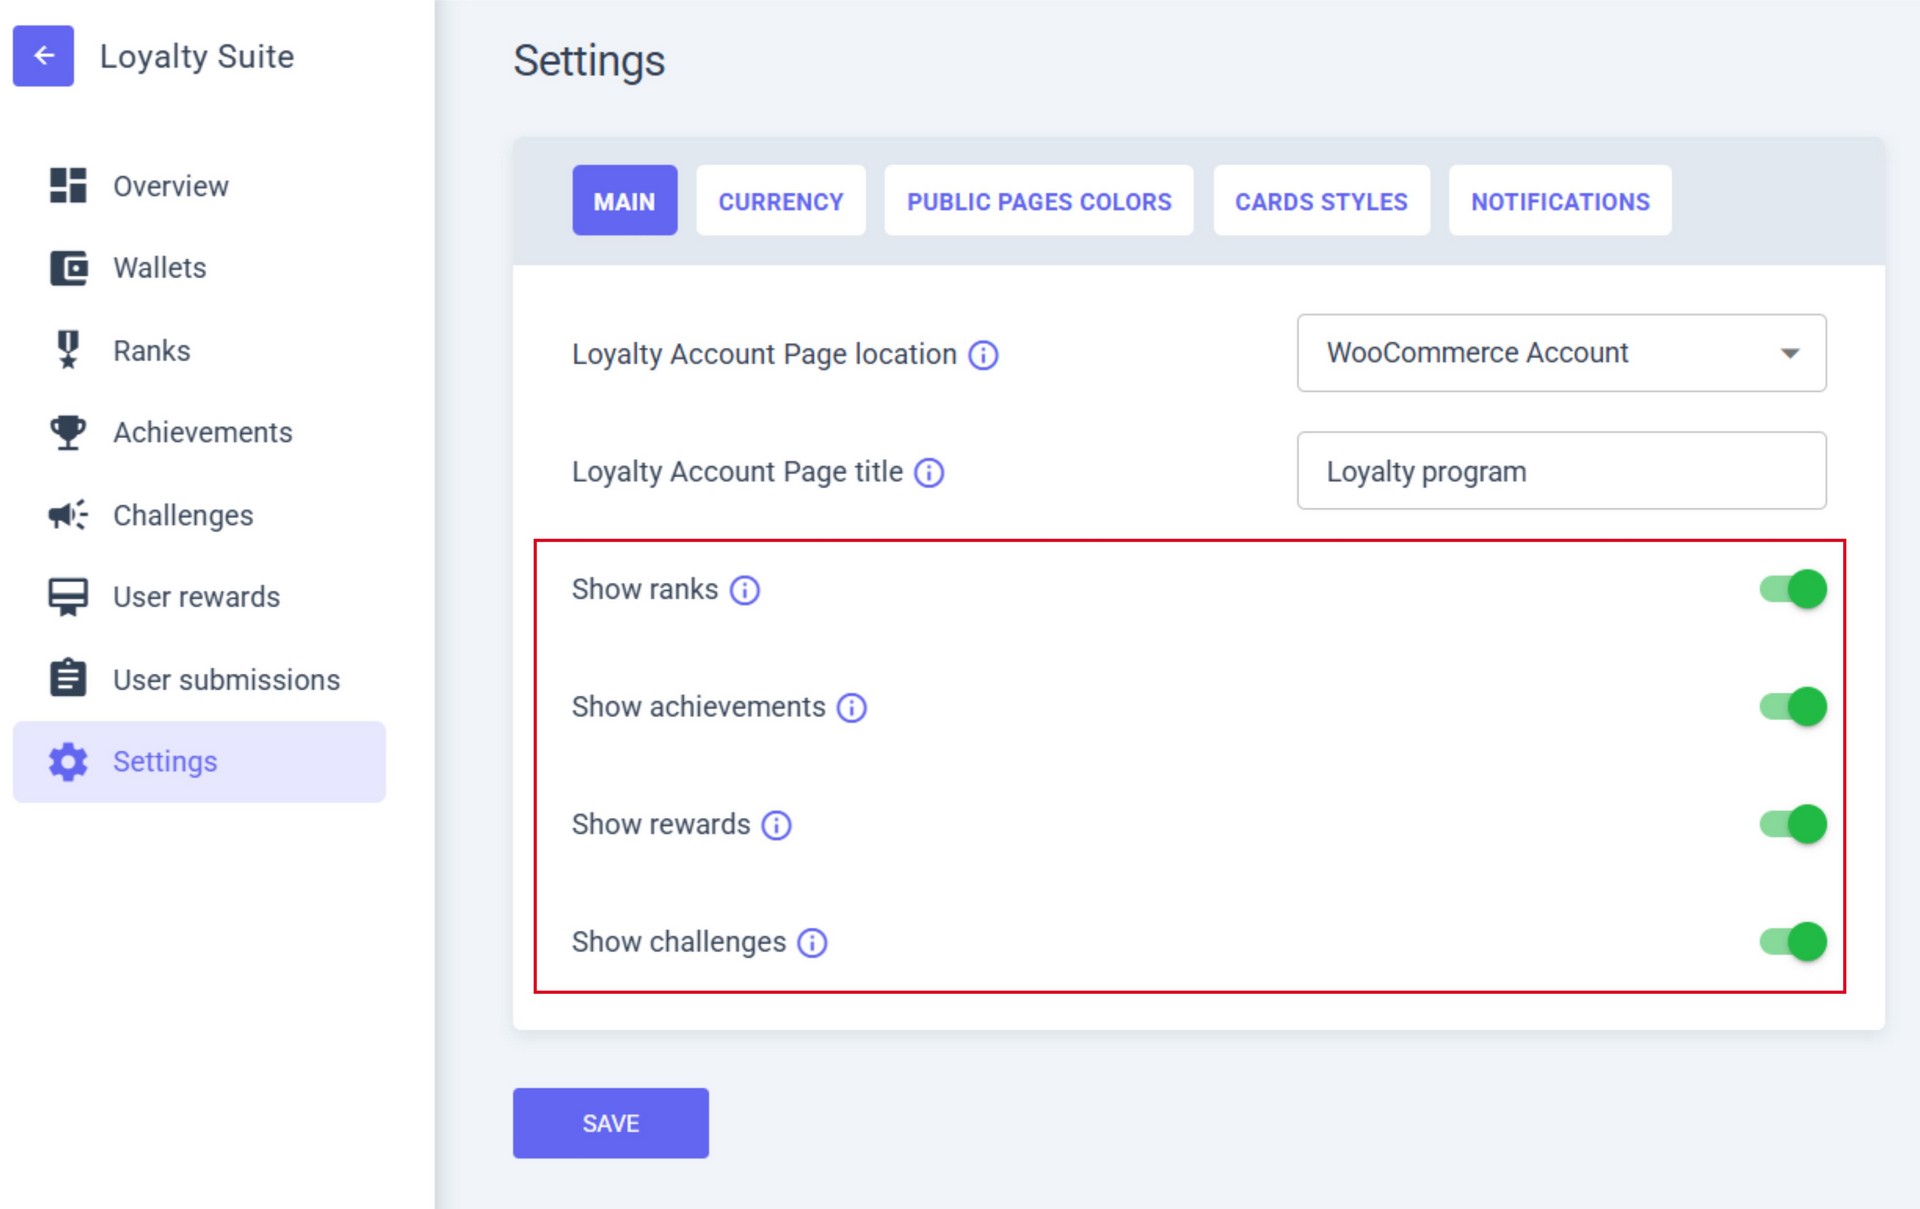Select the Public Pages Colors tab
The height and width of the screenshot is (1209, 1920).
click(1038, 201)
